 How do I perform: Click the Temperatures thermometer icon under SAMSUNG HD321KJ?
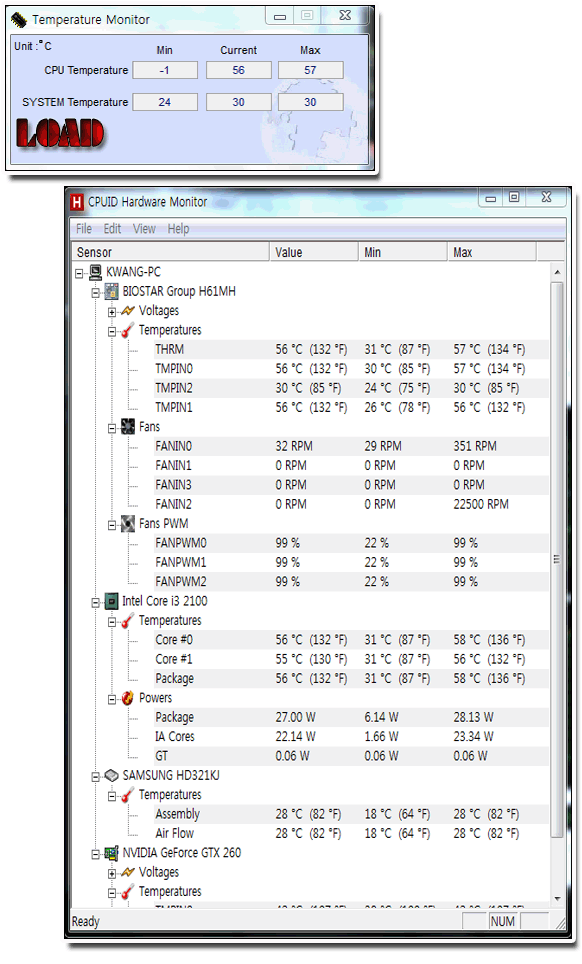click(128, 795)
